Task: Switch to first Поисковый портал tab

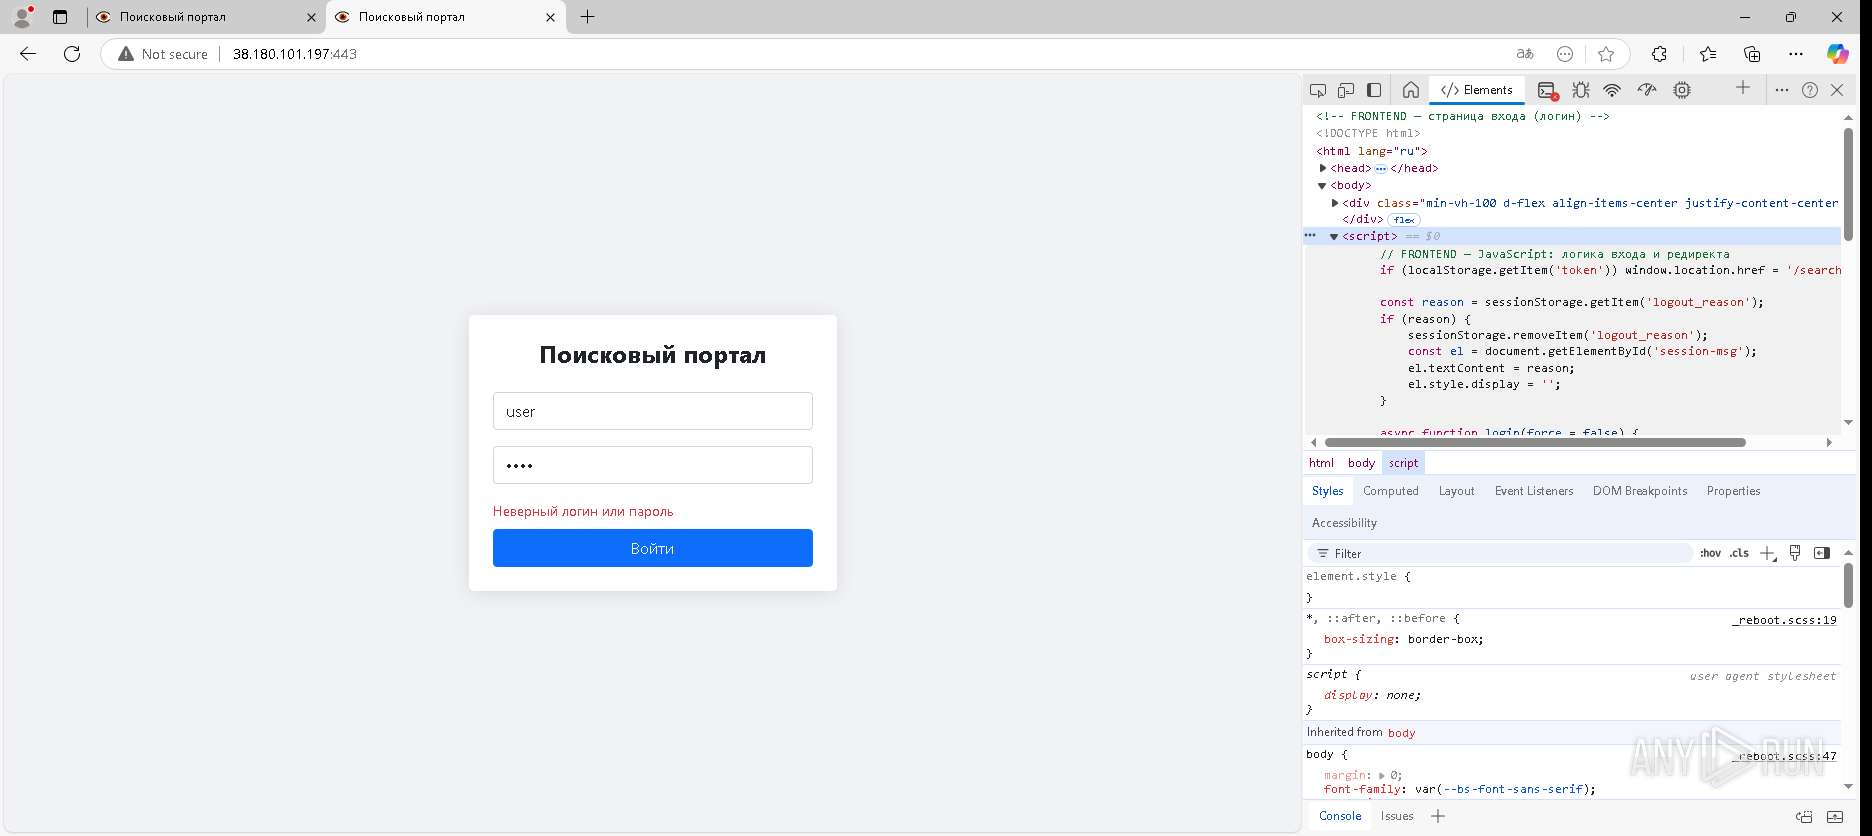Action: click(x=205, y=17)
